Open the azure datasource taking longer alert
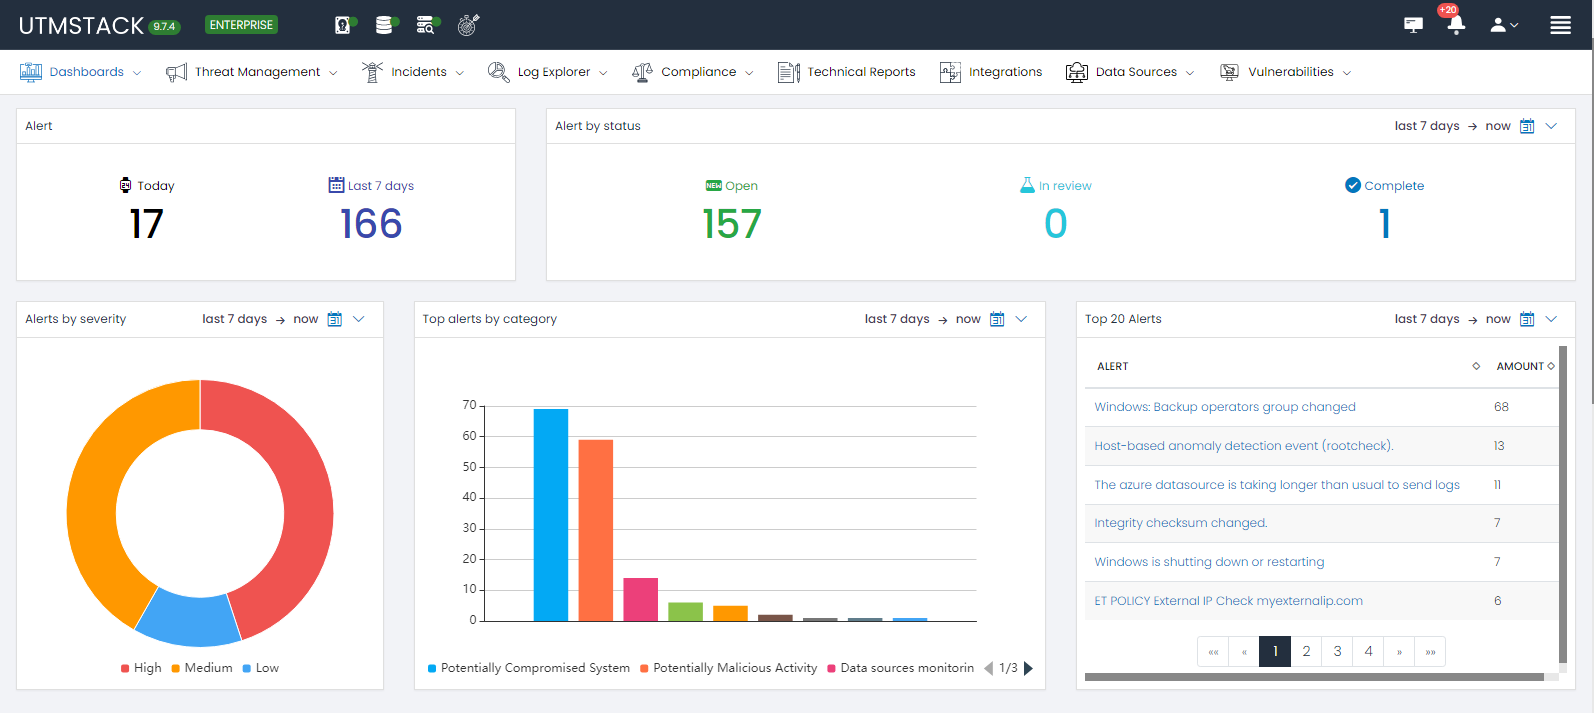Viewport: 1594px width, 713px height. [1277, 485]
